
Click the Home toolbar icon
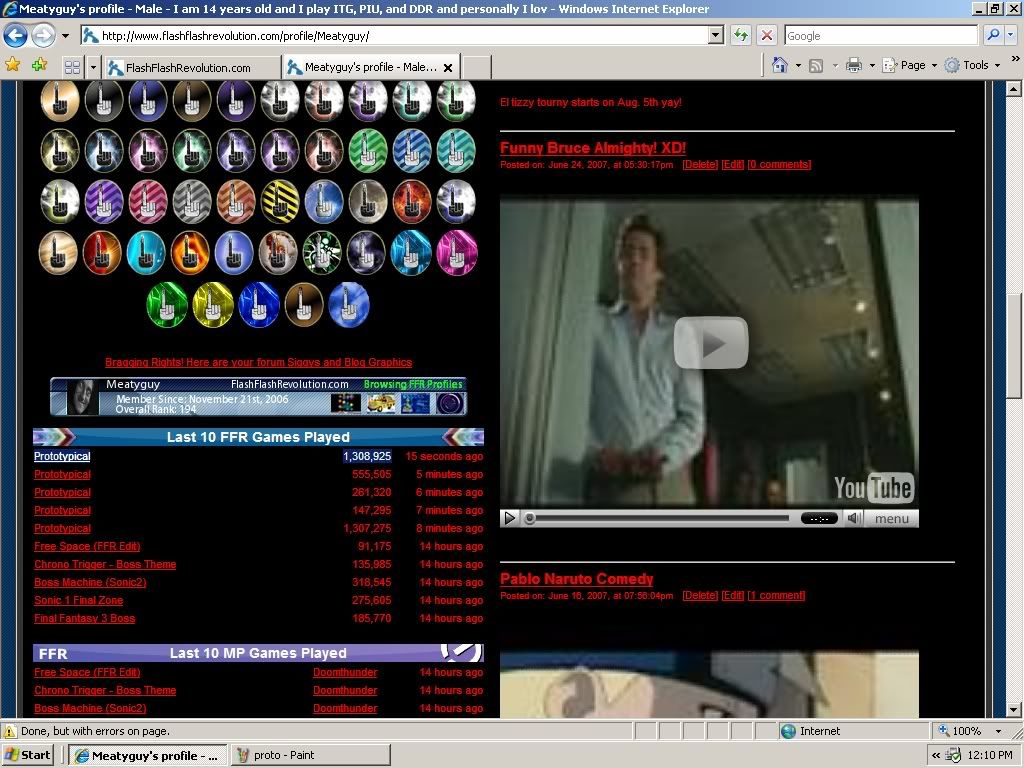tap(781, 65)
